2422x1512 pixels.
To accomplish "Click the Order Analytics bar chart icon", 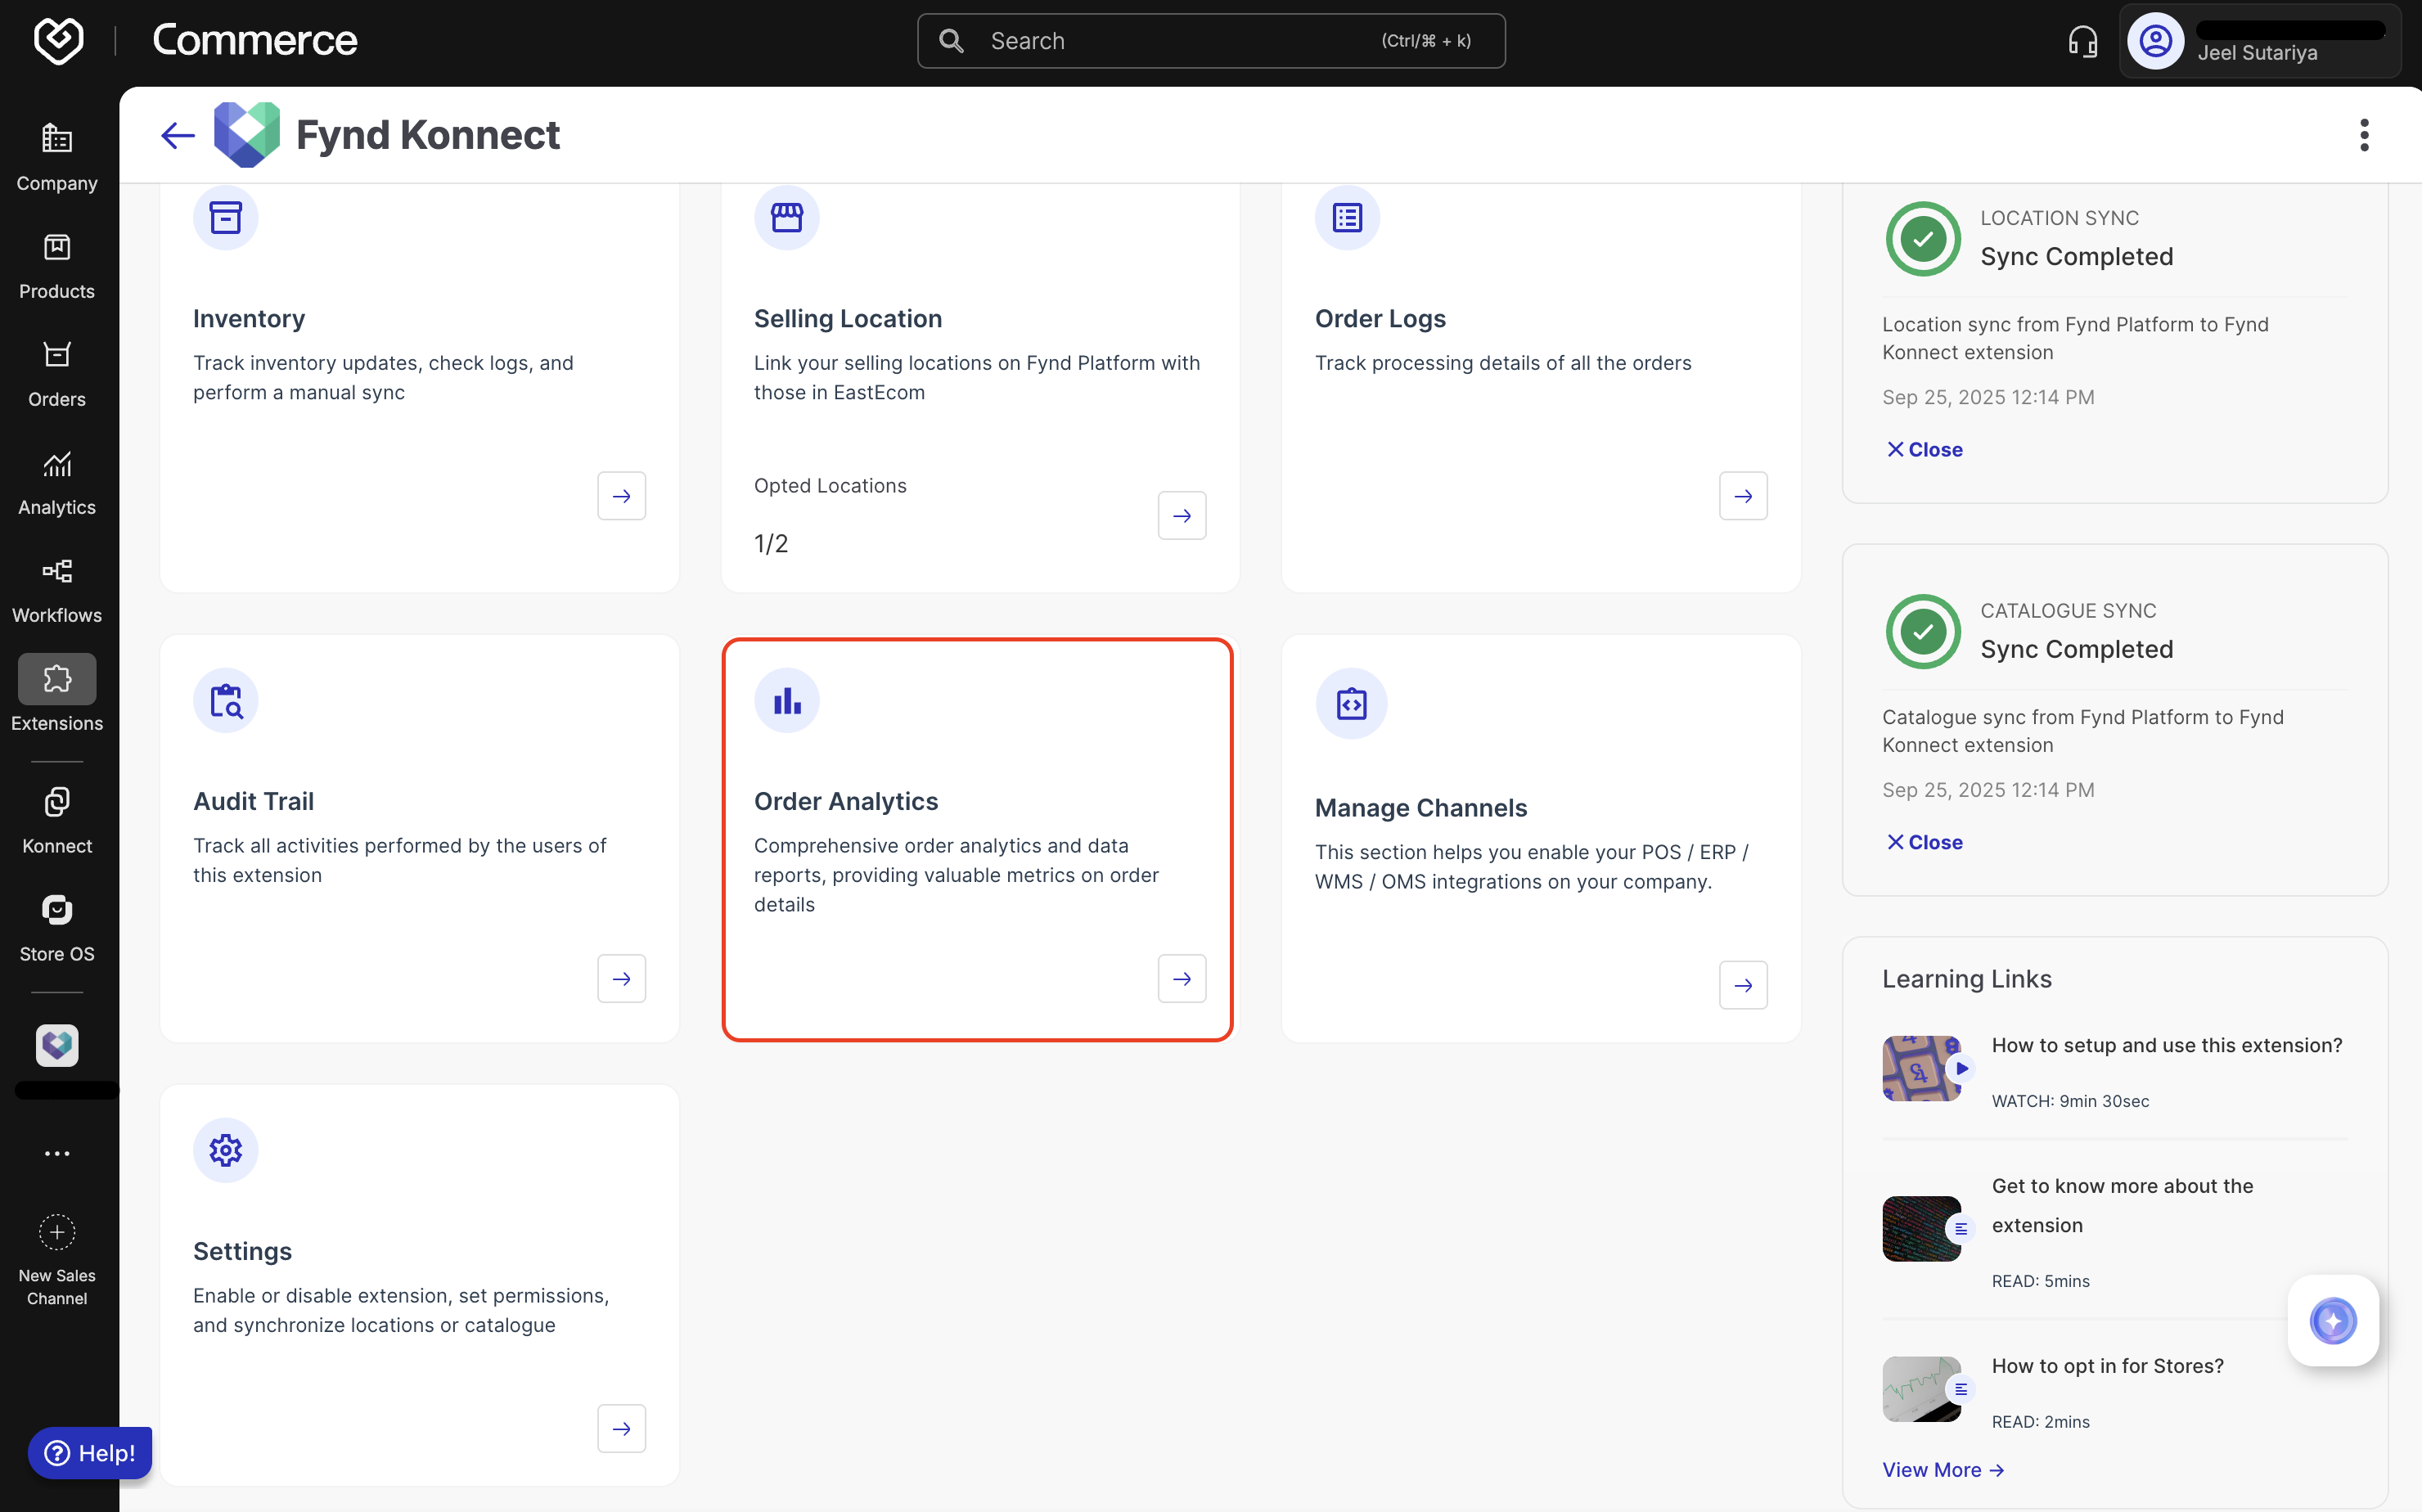I will tap(787, 701).
